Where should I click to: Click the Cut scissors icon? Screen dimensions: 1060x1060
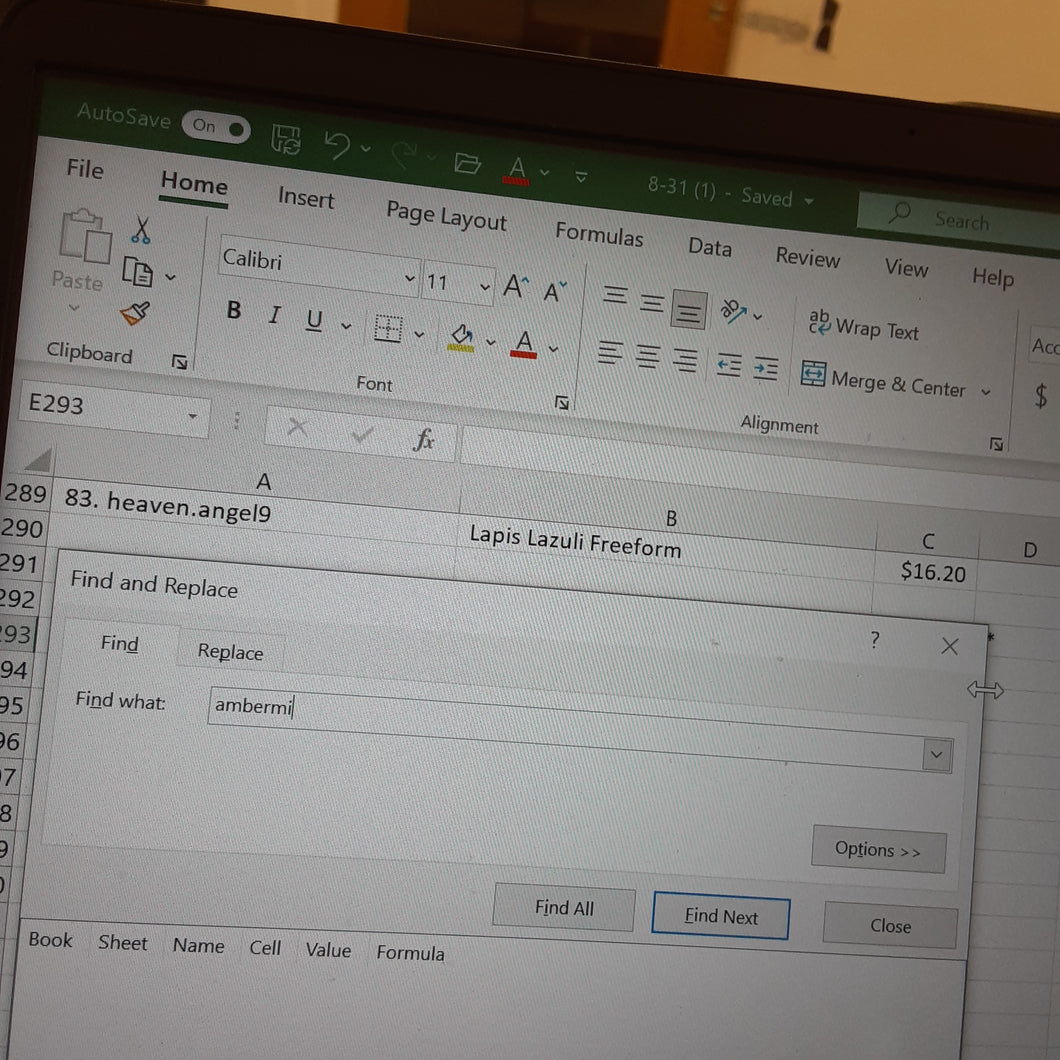pyautogui.click(x=141, y=231)
